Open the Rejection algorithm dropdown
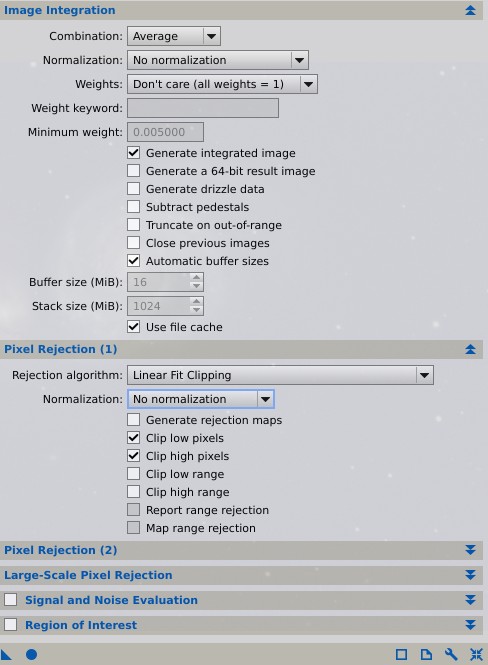The image size is (488, 665). 280,375
